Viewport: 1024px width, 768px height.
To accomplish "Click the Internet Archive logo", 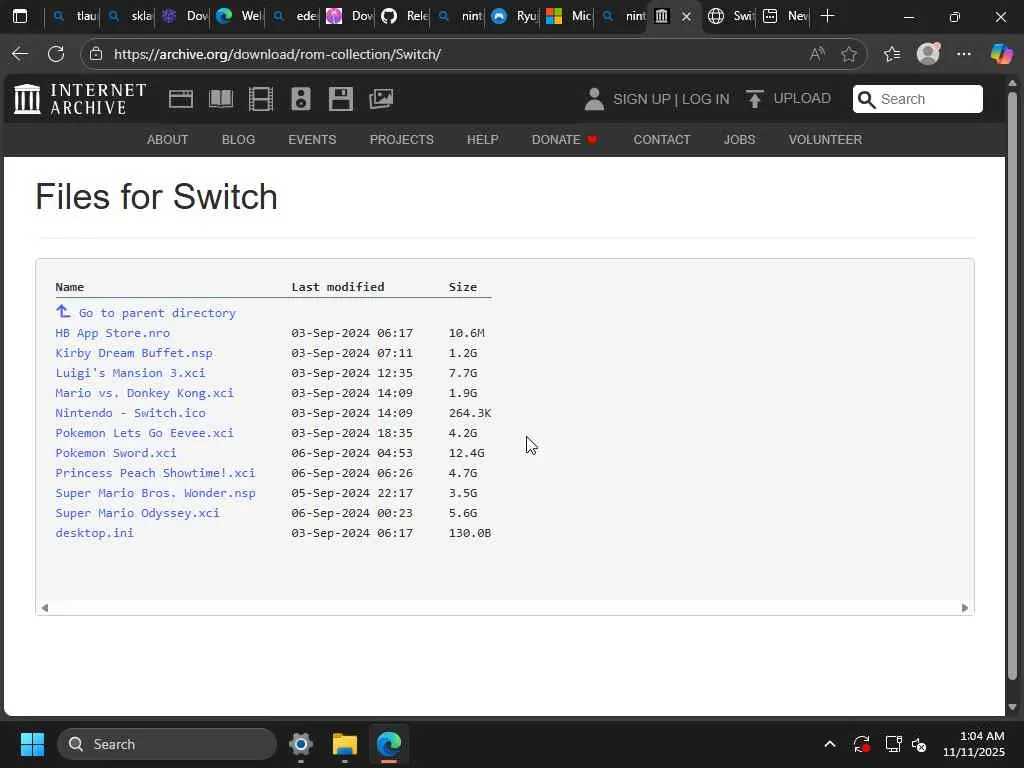I will [80, 99].
